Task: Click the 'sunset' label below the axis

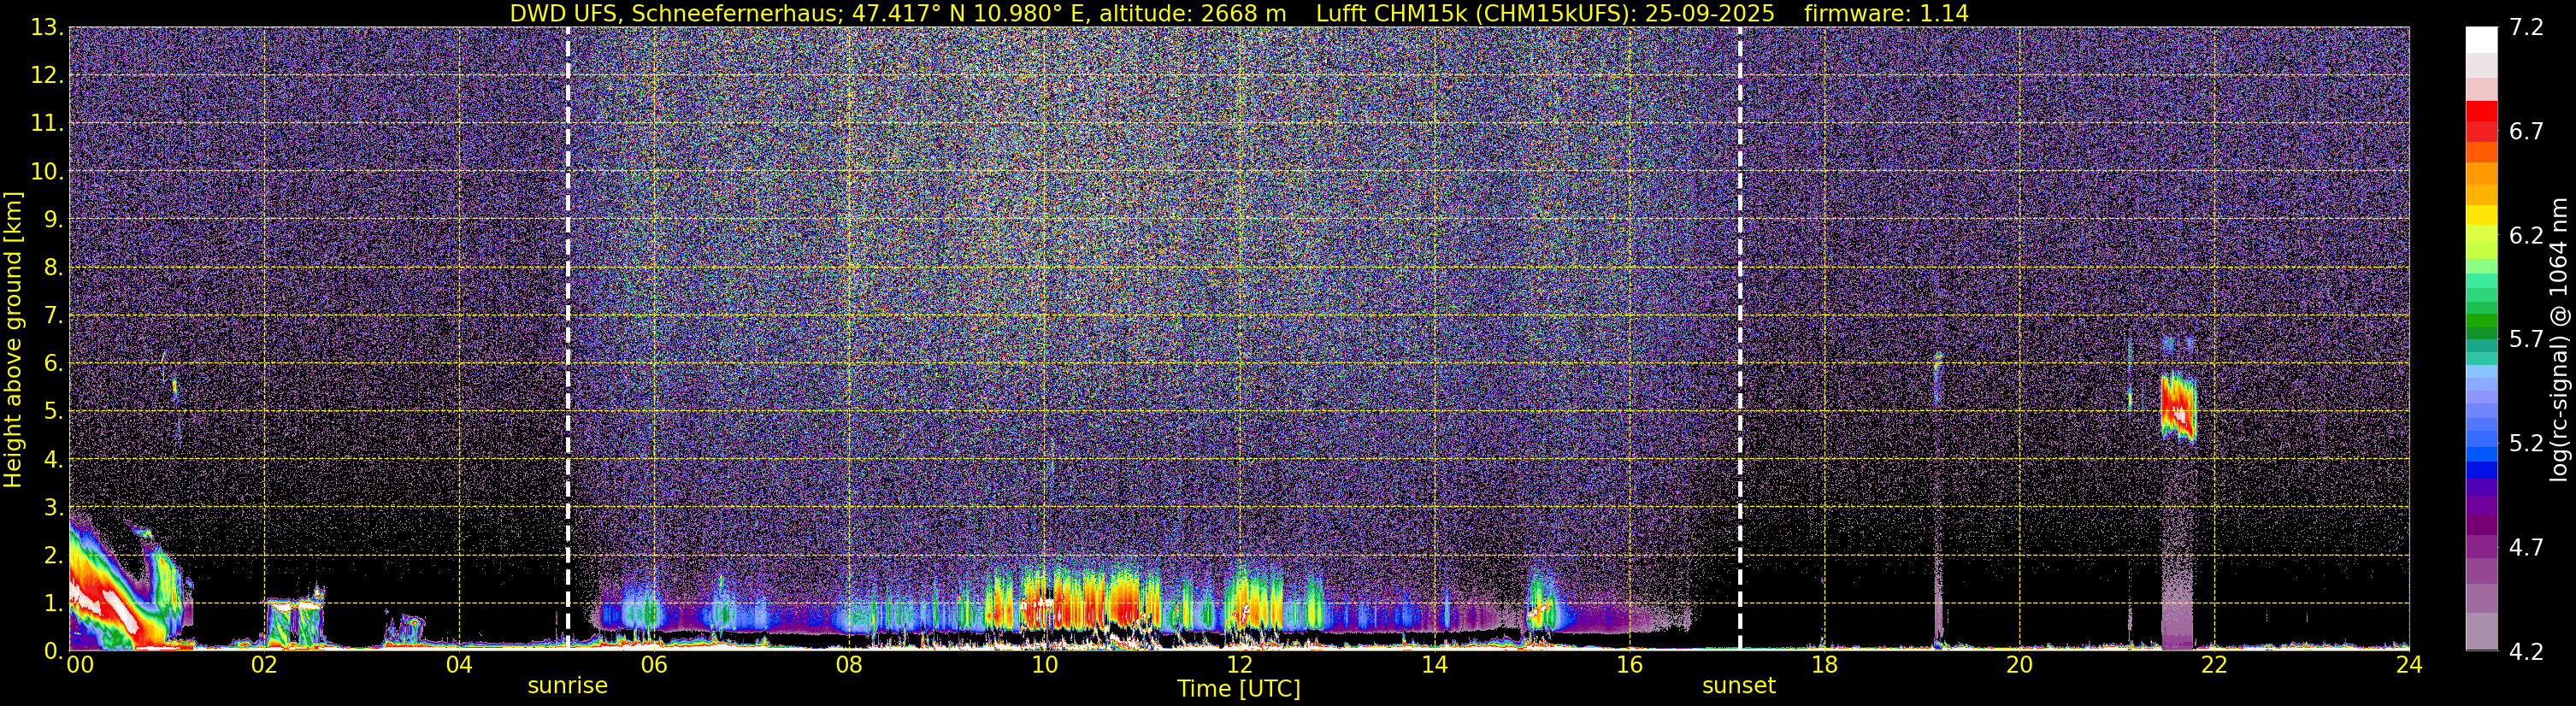Action: click(x=1739, y=685)
